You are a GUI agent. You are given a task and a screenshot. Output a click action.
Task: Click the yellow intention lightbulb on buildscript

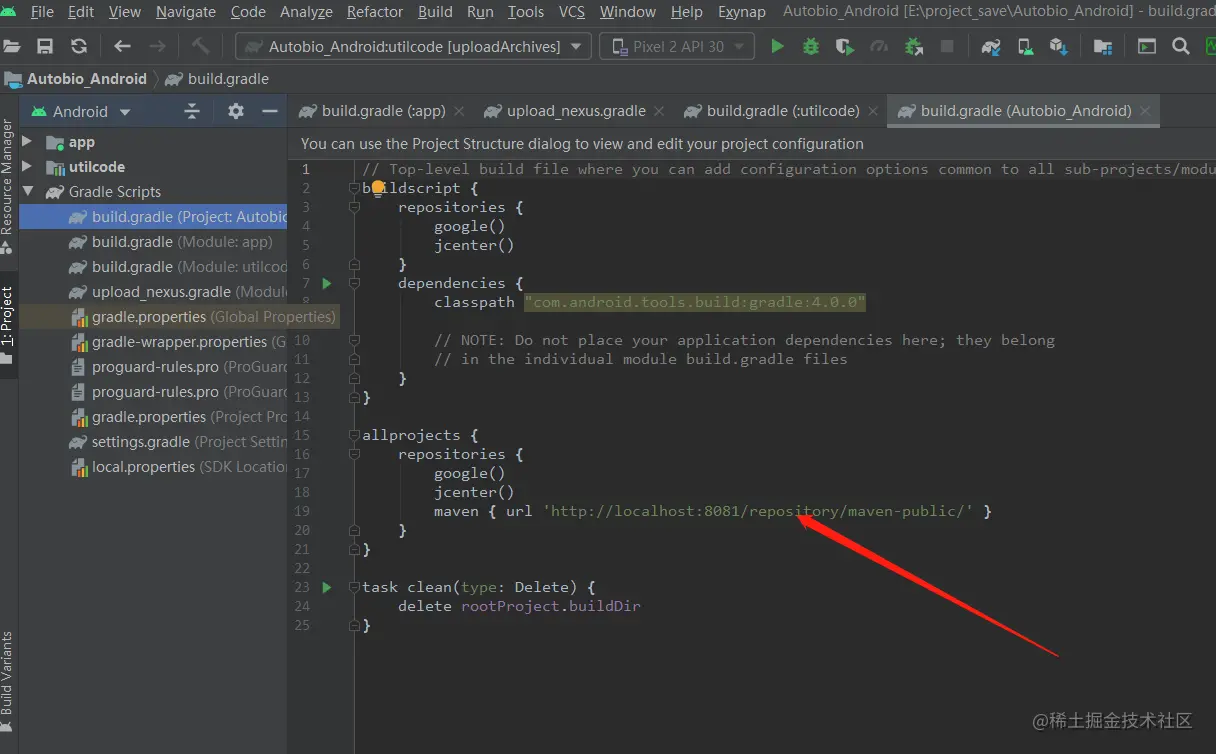[x=378, y=187]
